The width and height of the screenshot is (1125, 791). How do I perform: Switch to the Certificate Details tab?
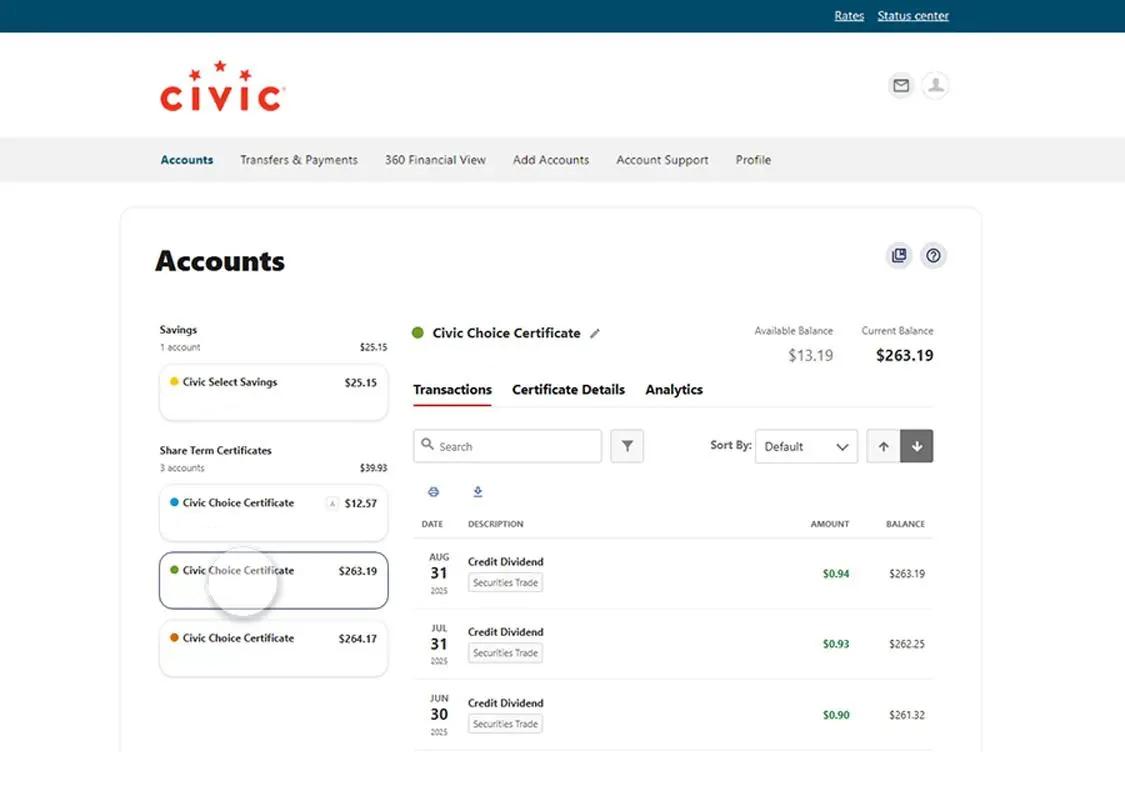pos(568,390)
